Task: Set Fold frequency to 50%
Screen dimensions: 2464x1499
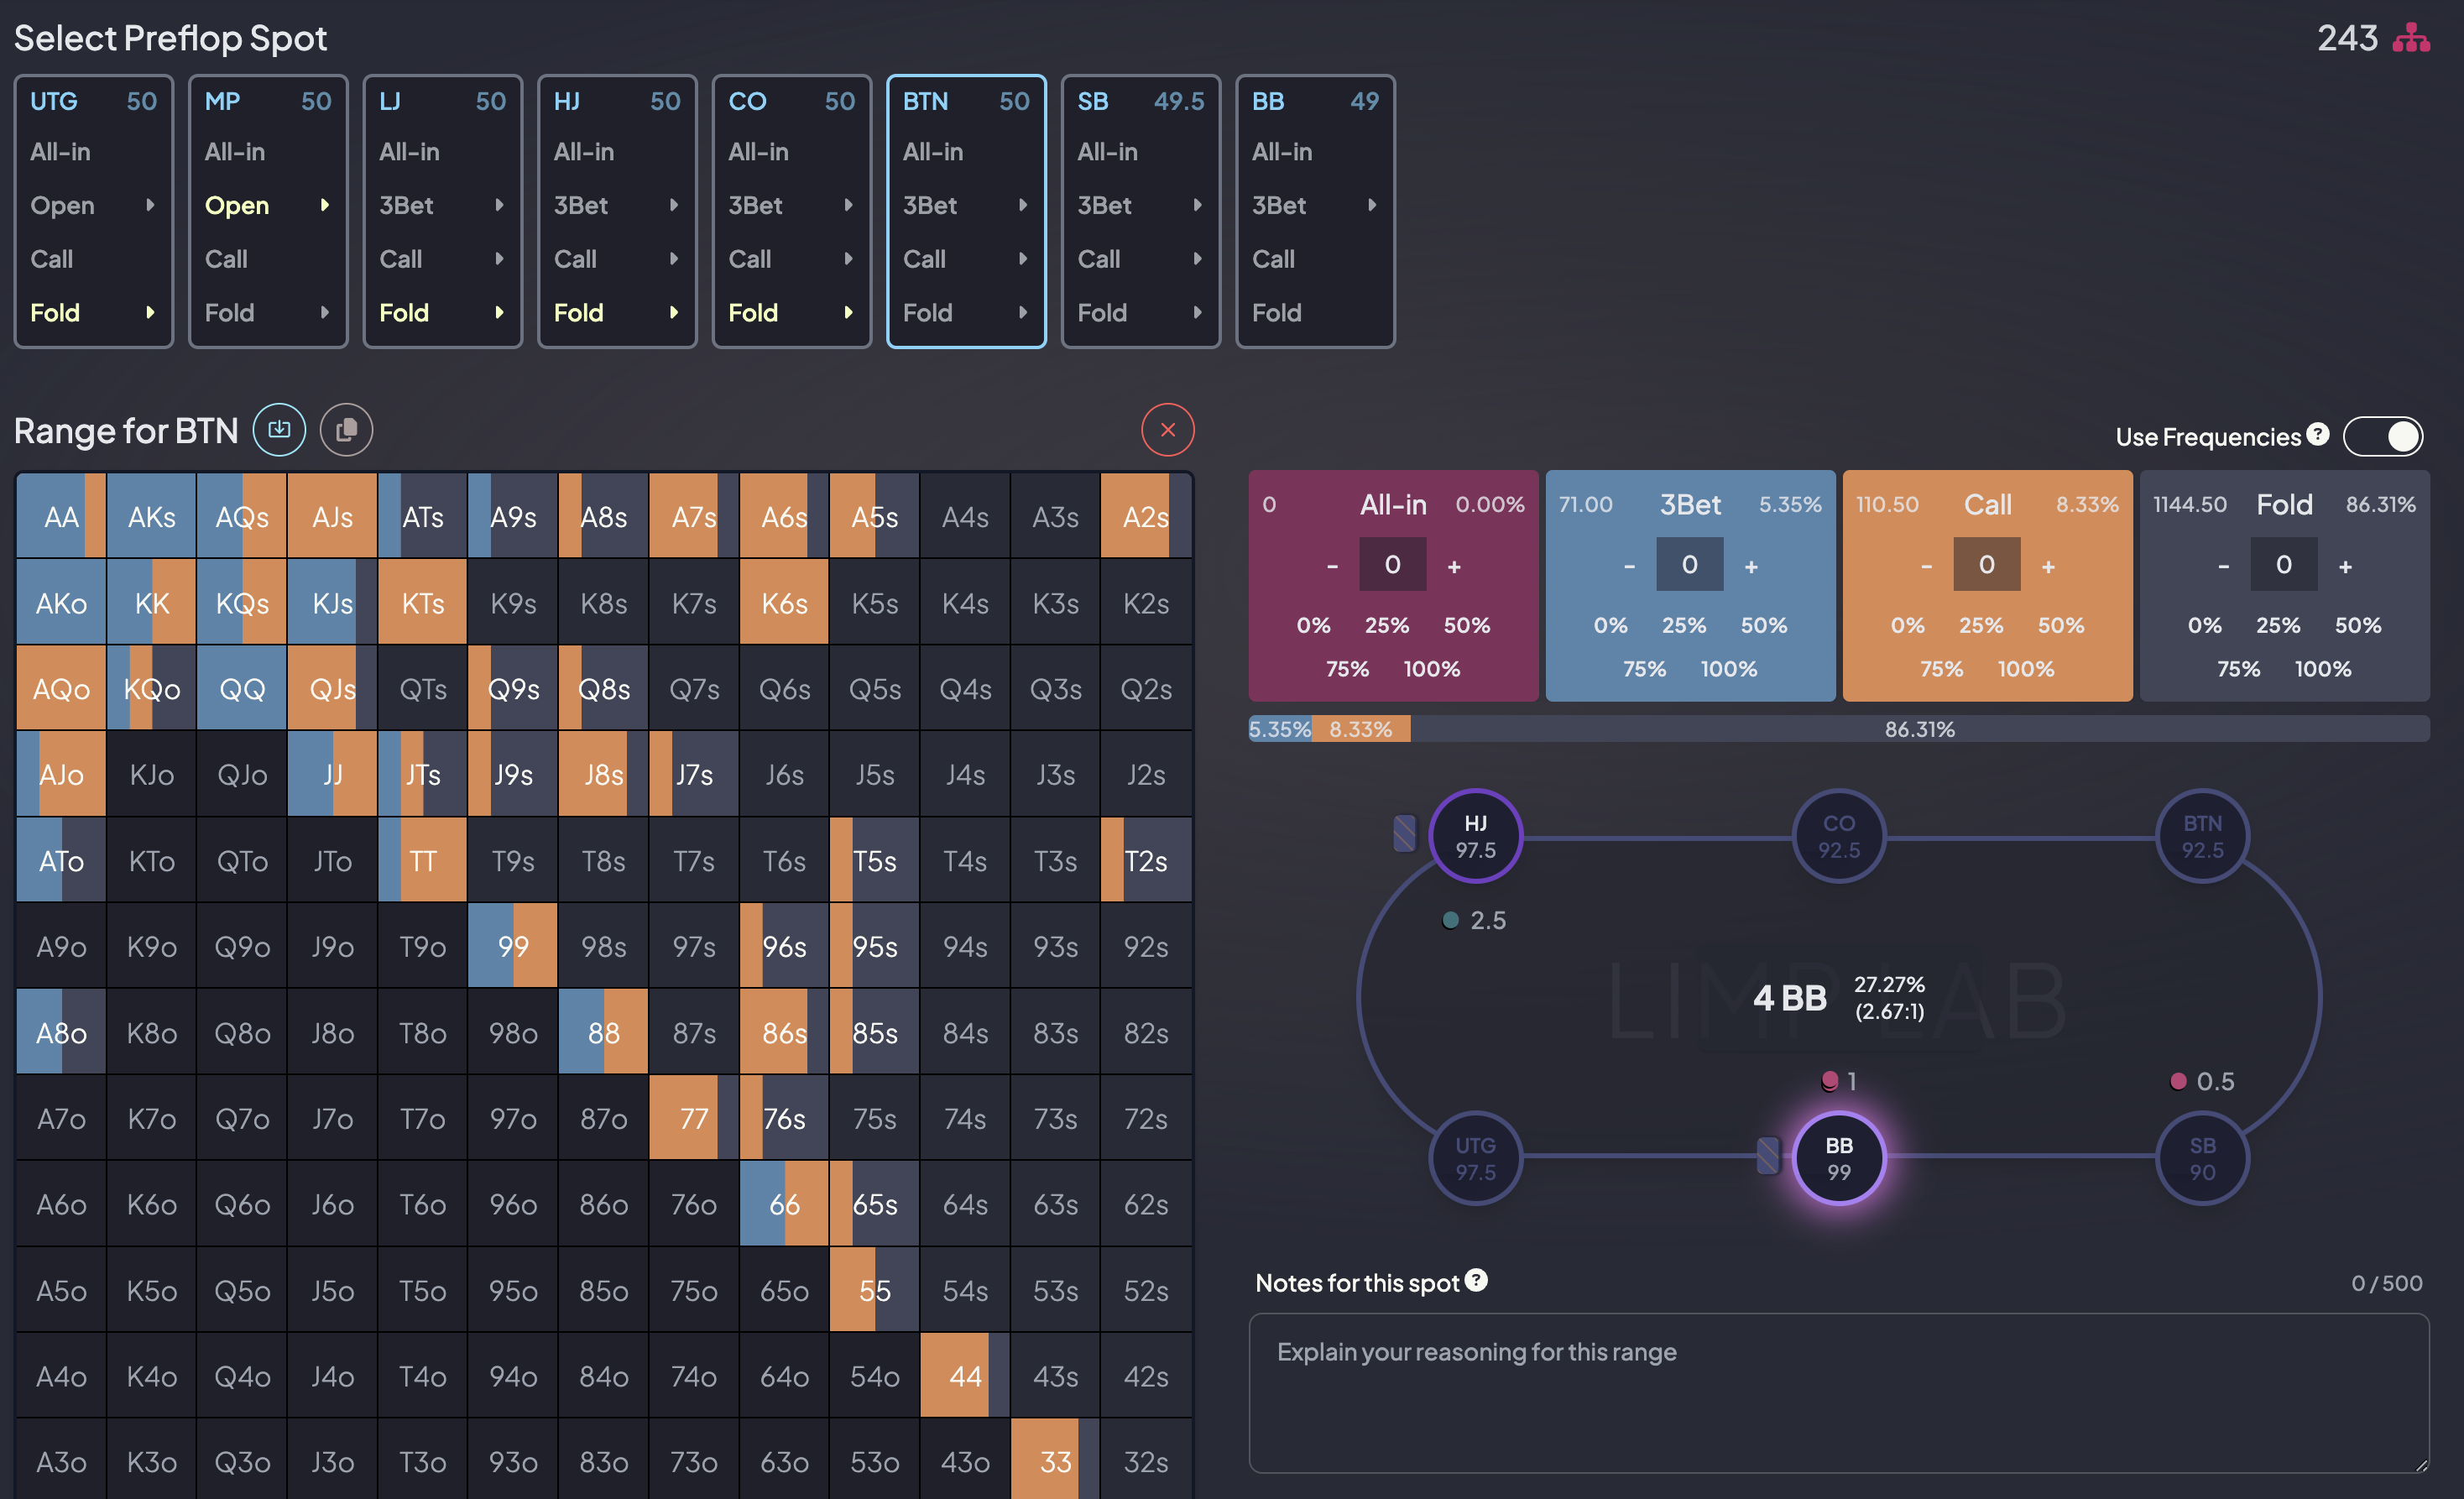Action: 2357,625
